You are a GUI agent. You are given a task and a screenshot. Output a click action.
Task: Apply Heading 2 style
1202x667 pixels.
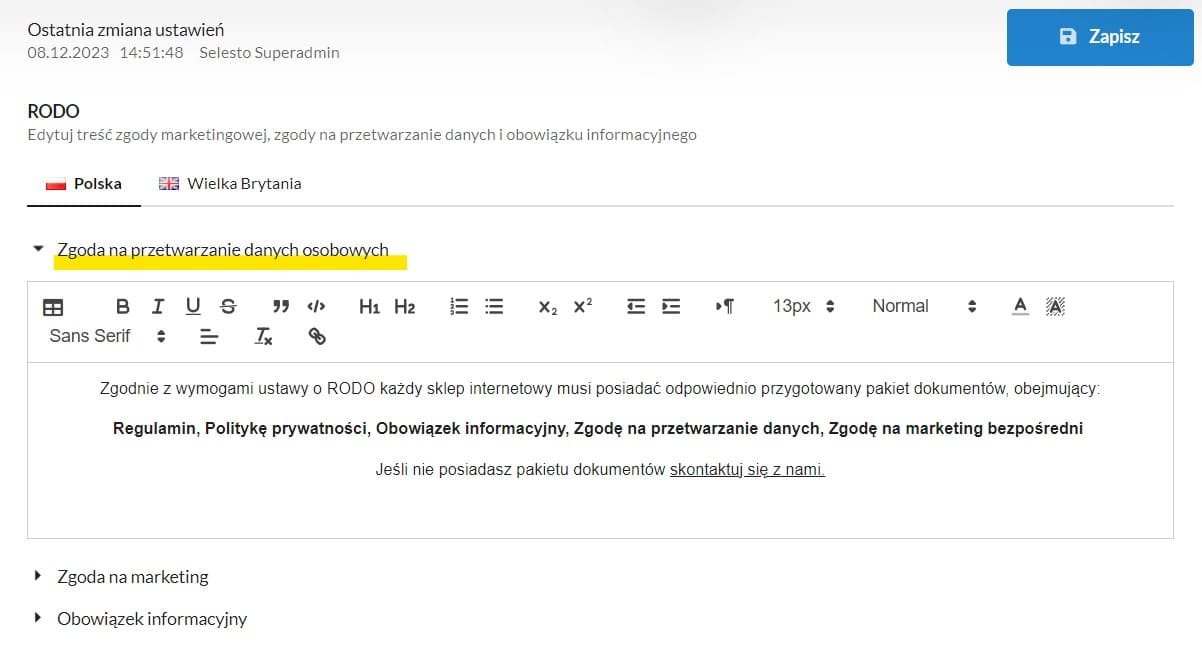404,307
